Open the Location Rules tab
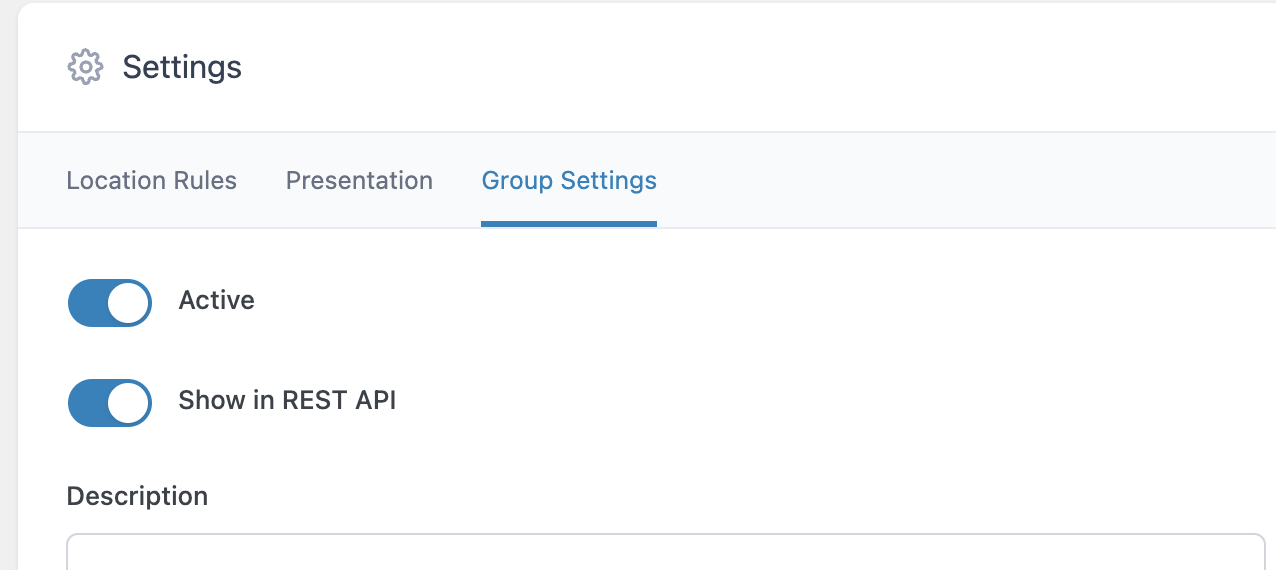Screen dimensions: 1276x570 point(151,181)
